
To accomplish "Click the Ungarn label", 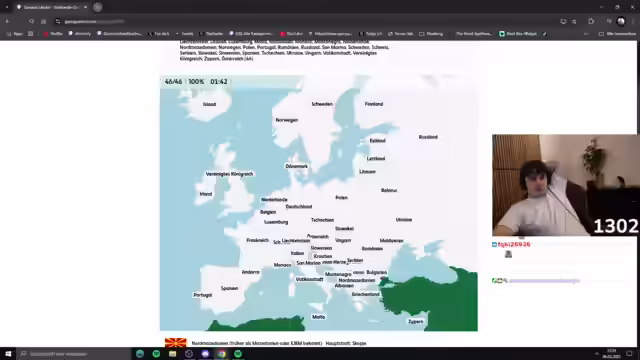I will tap(343, 240).
